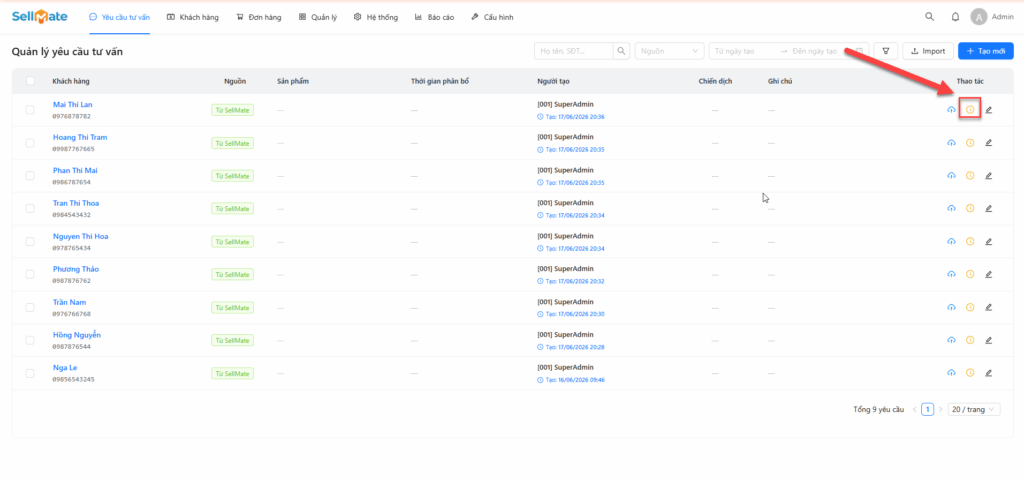The width and height of the screenshot is (1024, 480).
Task: Tick the checkbox for Phương Thảo
Action: 30,274
